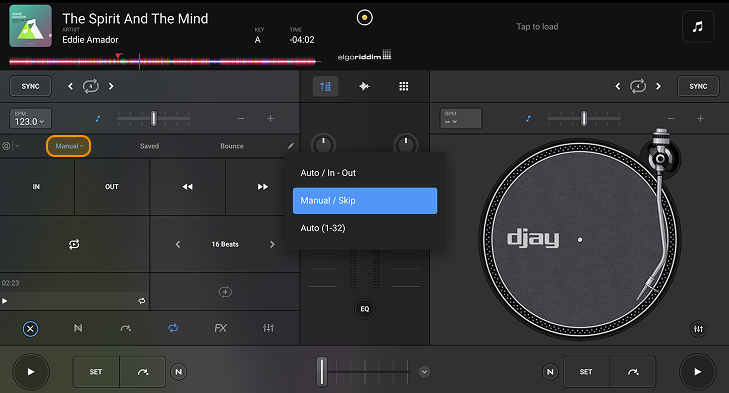Halve the right deck loop length
Screen dimensions: 729x393
[617, 86]
